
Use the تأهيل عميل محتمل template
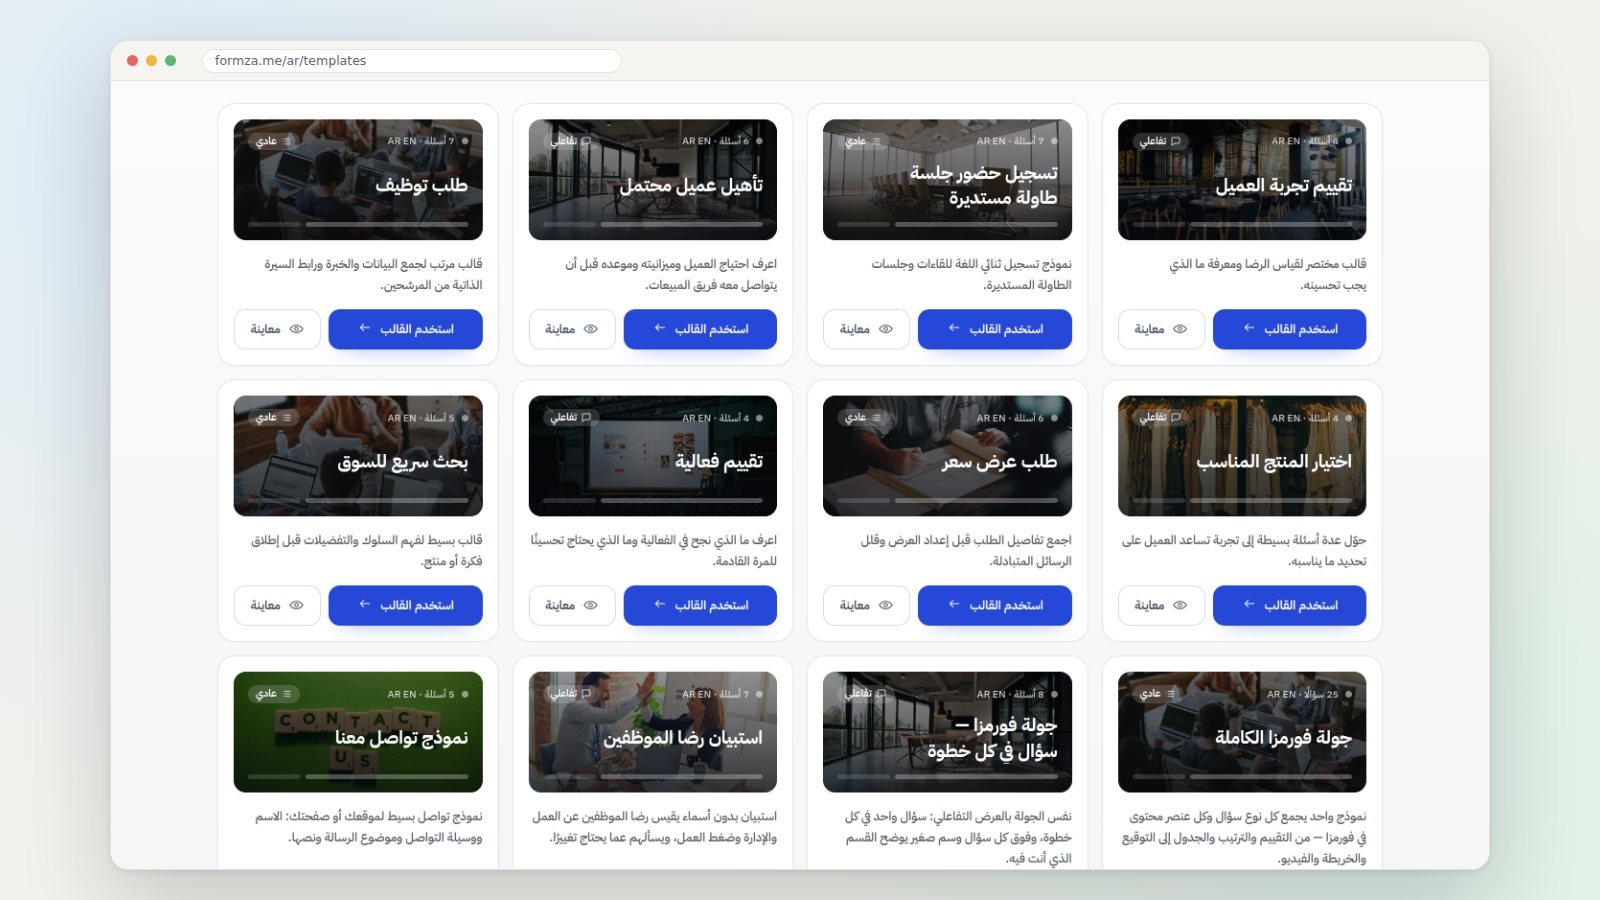click(x=700, y=329)
